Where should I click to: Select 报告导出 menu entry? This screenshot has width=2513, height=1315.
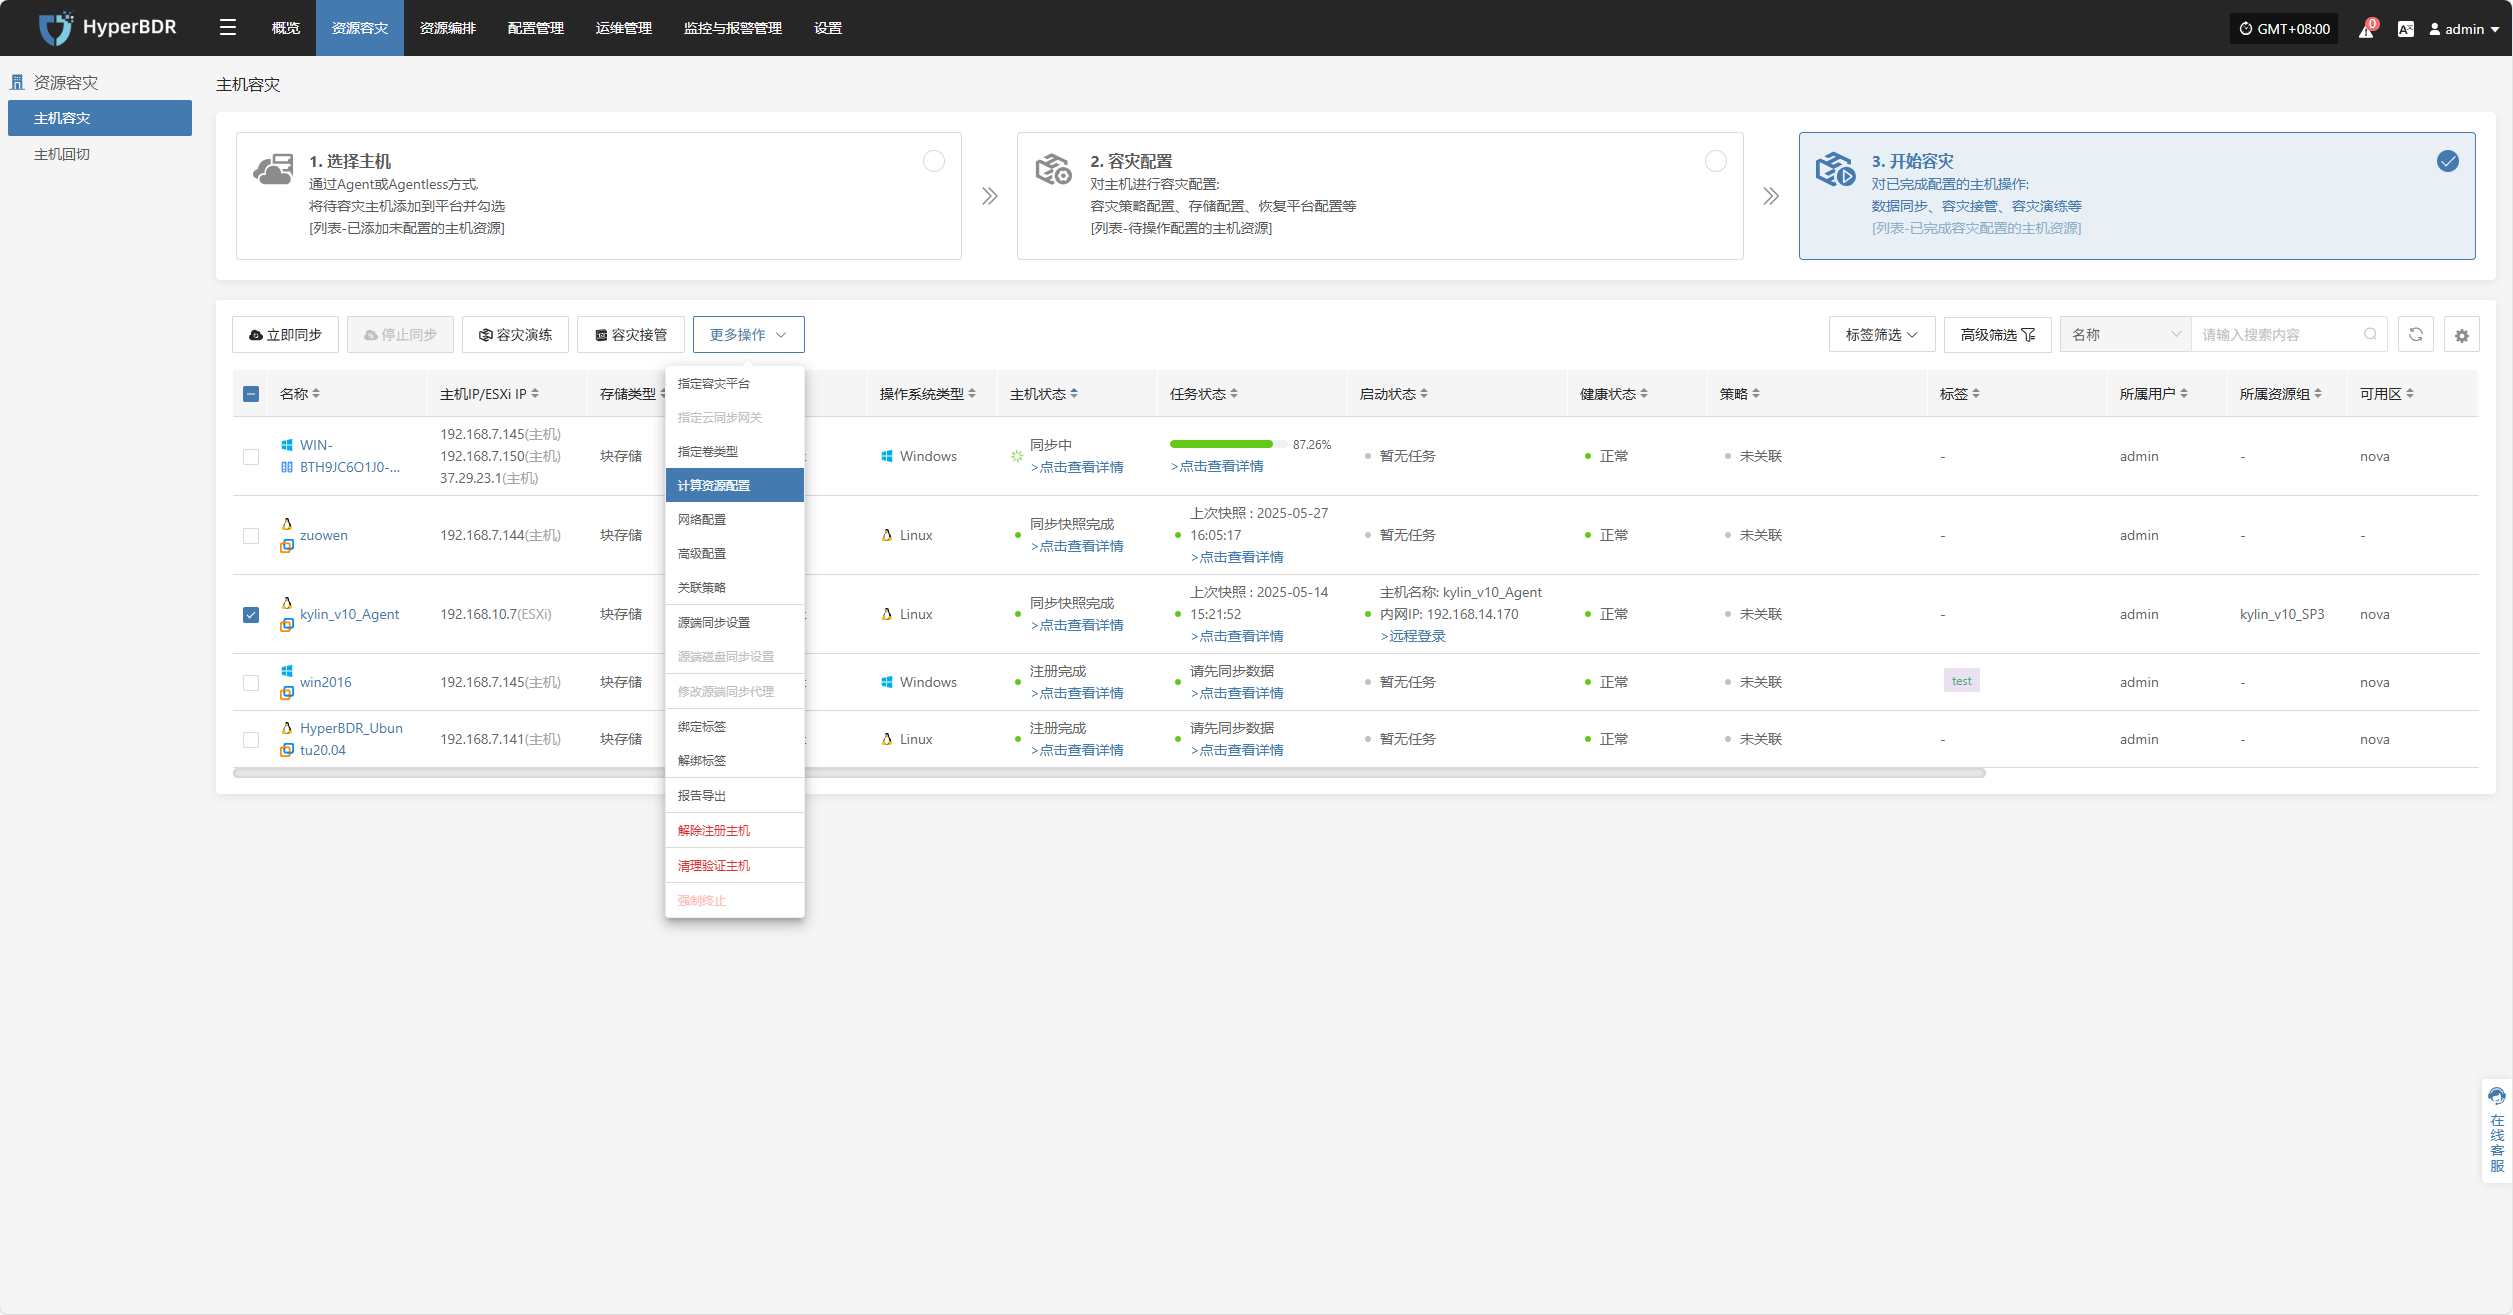coord(735,796)
